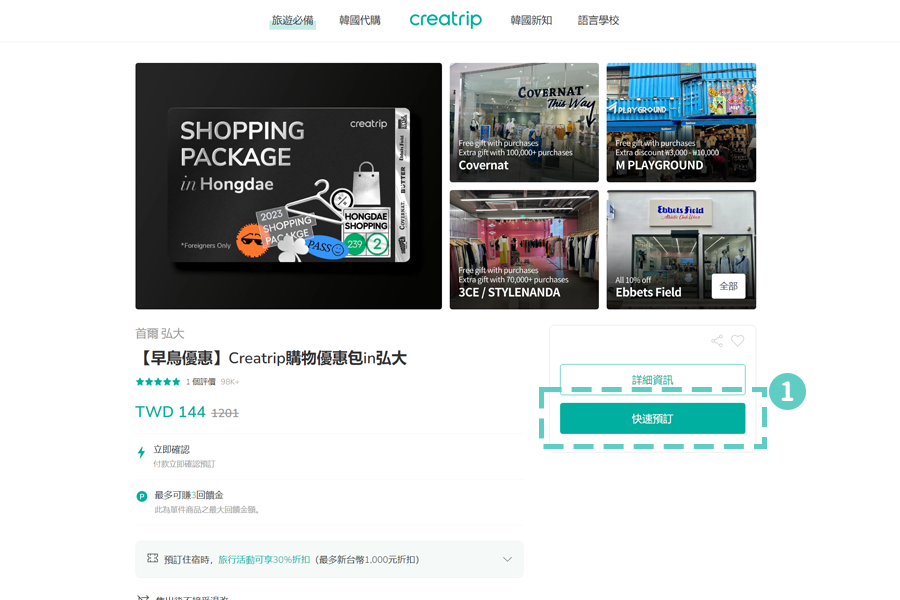
Task: Open the 語言學校 menu item
Action: [598, 18]
